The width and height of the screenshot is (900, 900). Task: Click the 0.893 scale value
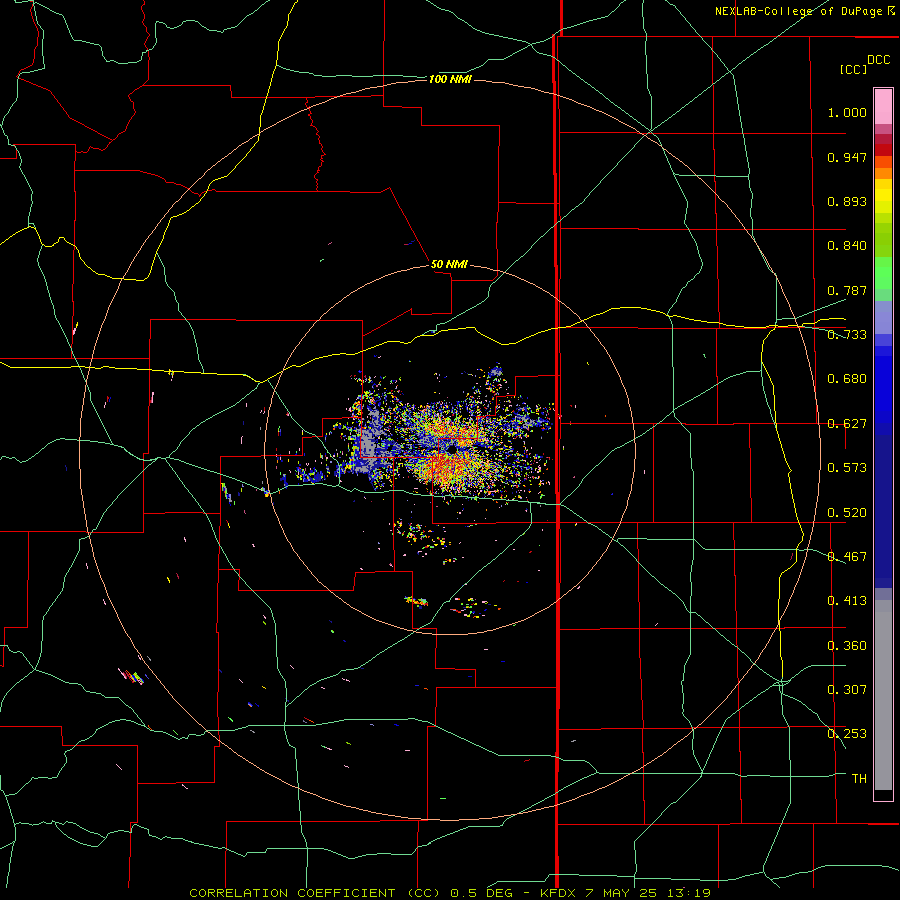point(847,201)
